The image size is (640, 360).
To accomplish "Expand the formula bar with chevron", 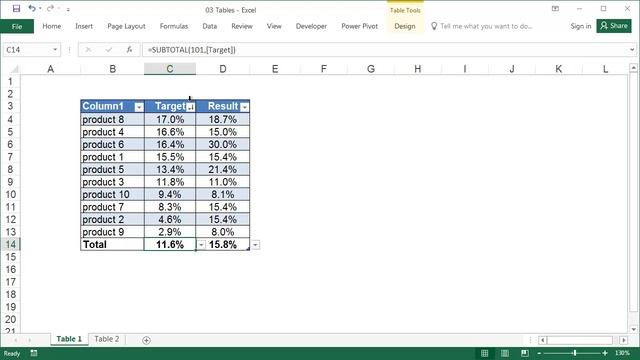I will pos(632,50).
